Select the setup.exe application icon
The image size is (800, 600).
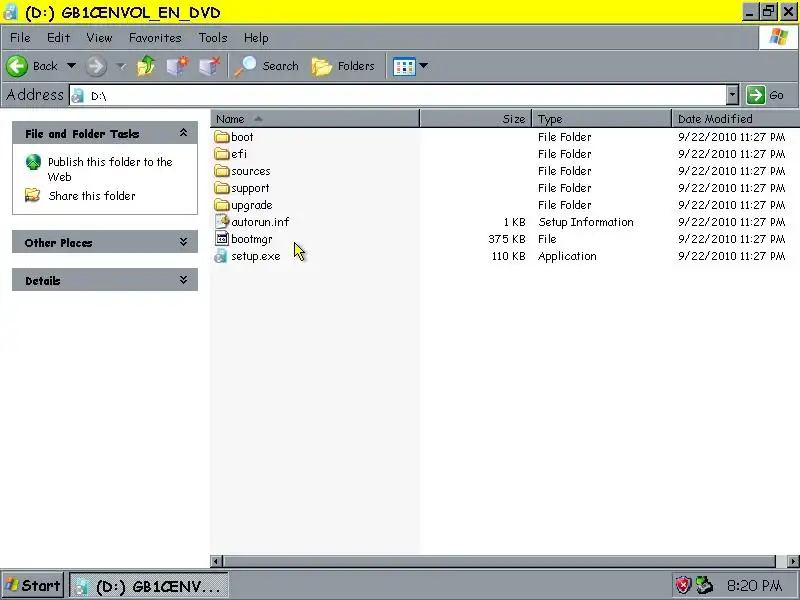[221, 256]
